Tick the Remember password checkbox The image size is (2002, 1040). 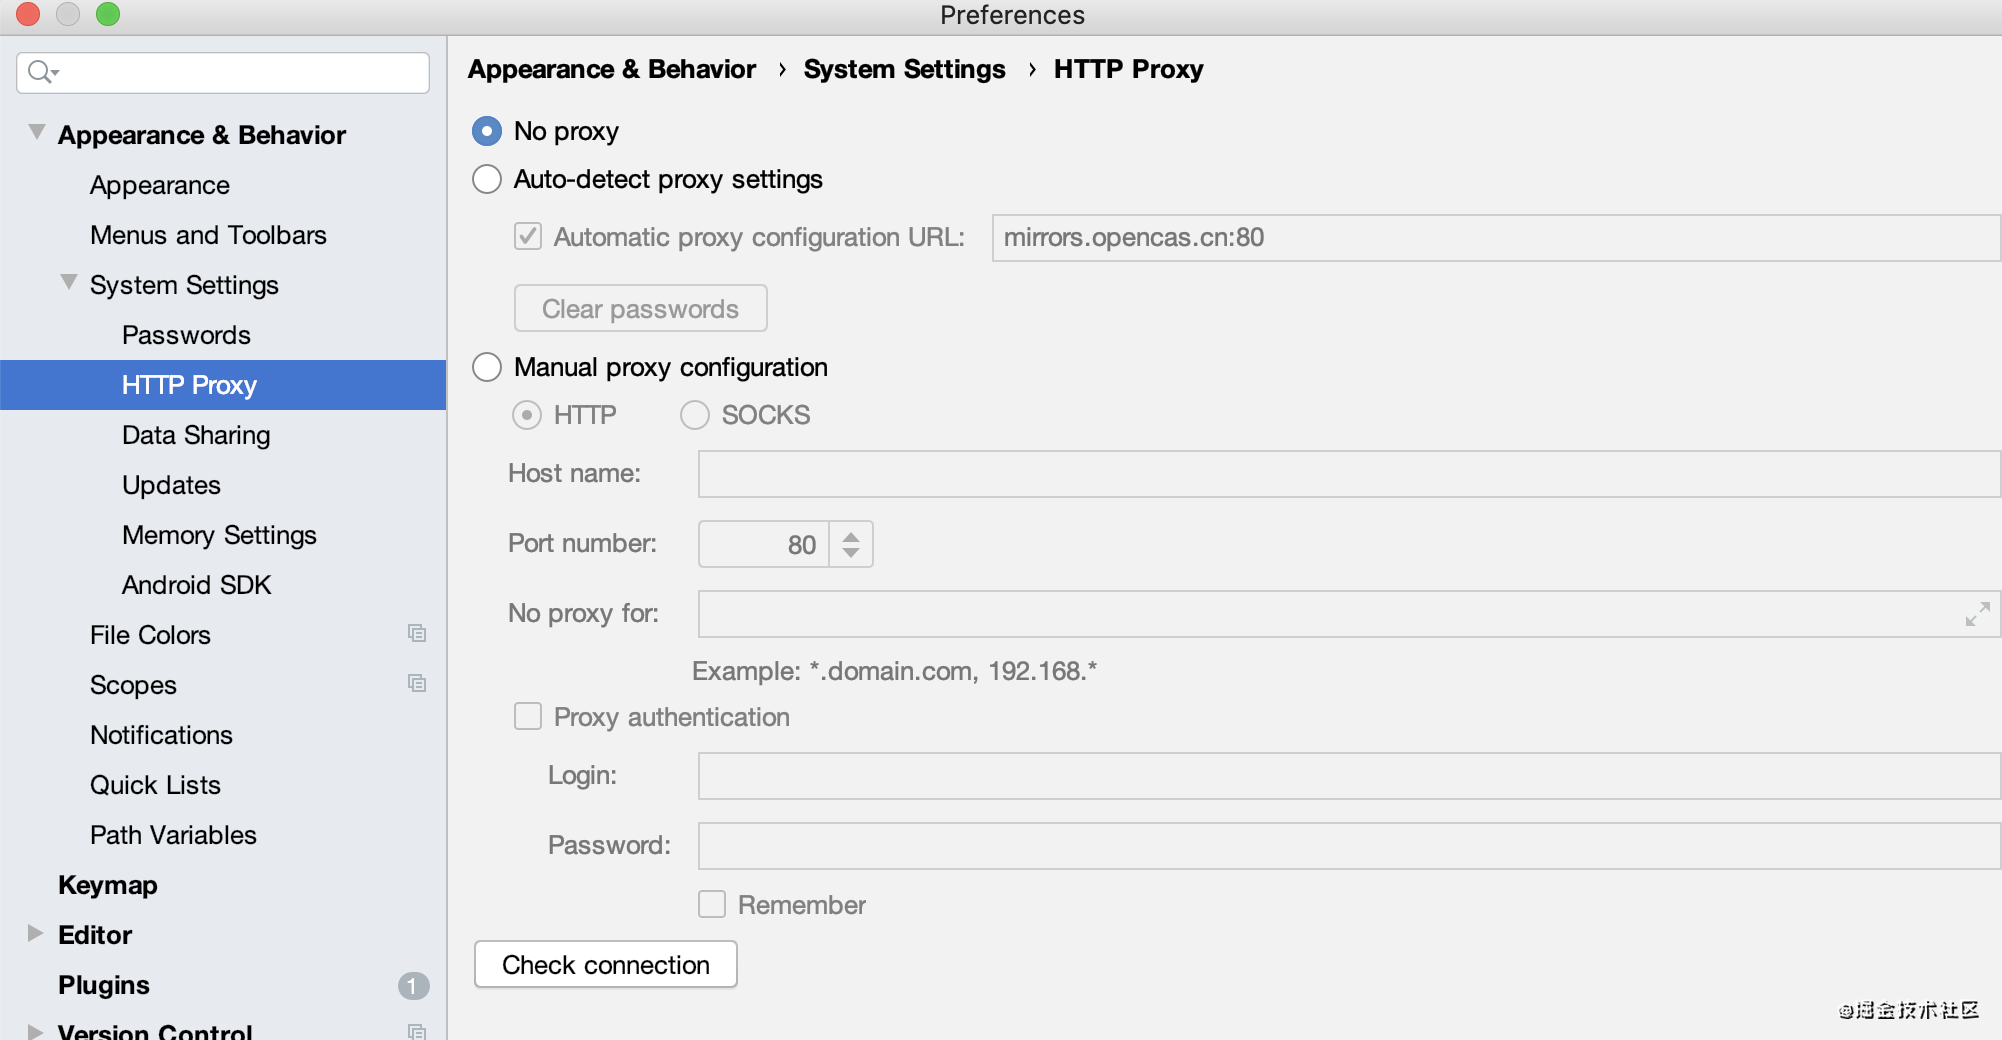(712, 905)
